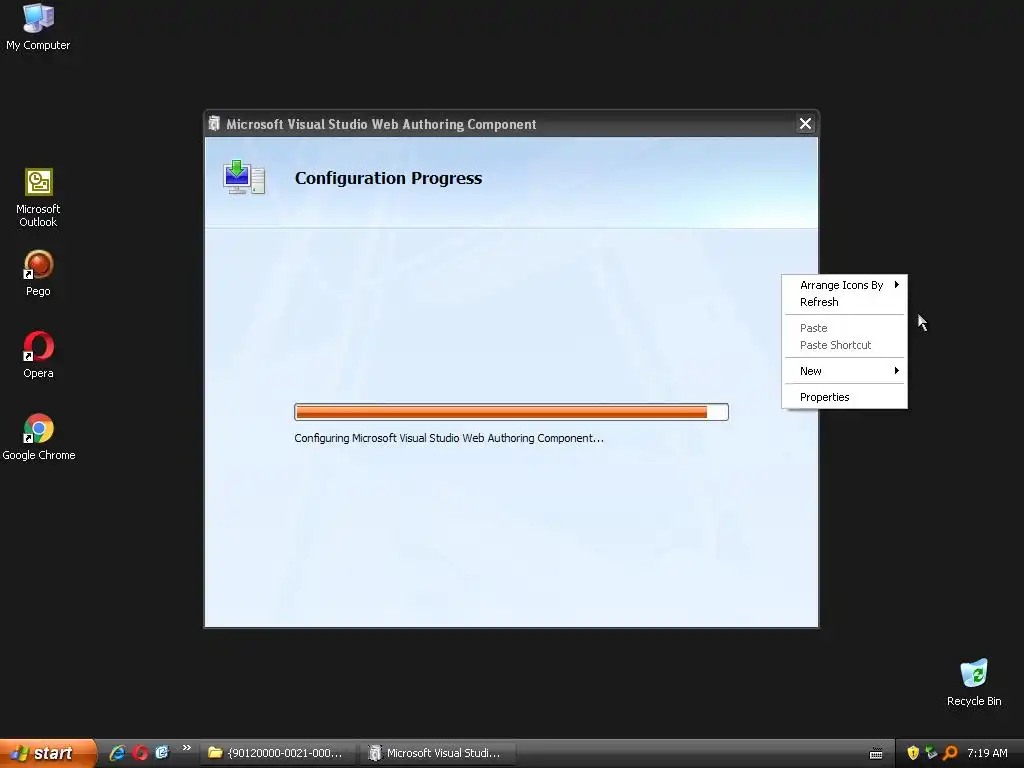Click the orange configuration progress bar
This screenshot has width=1024, height=768.
511,412
